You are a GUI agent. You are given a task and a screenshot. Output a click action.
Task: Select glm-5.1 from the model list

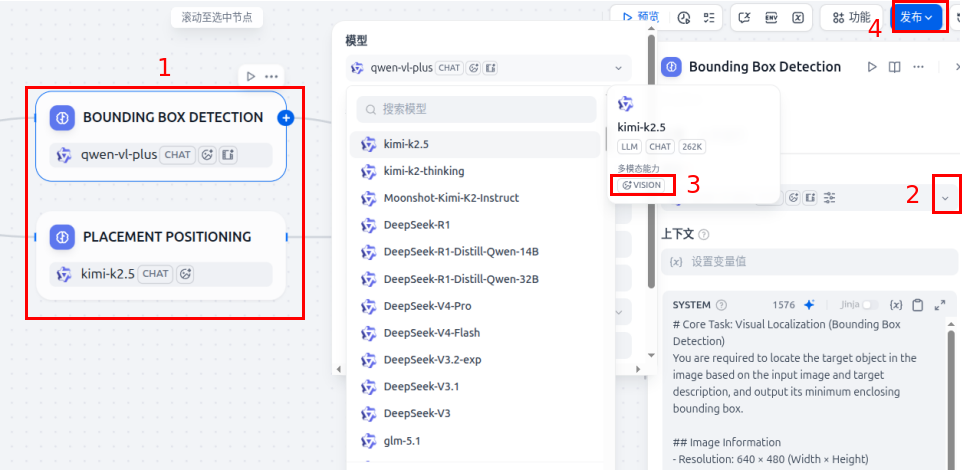(x=475, y=441)
